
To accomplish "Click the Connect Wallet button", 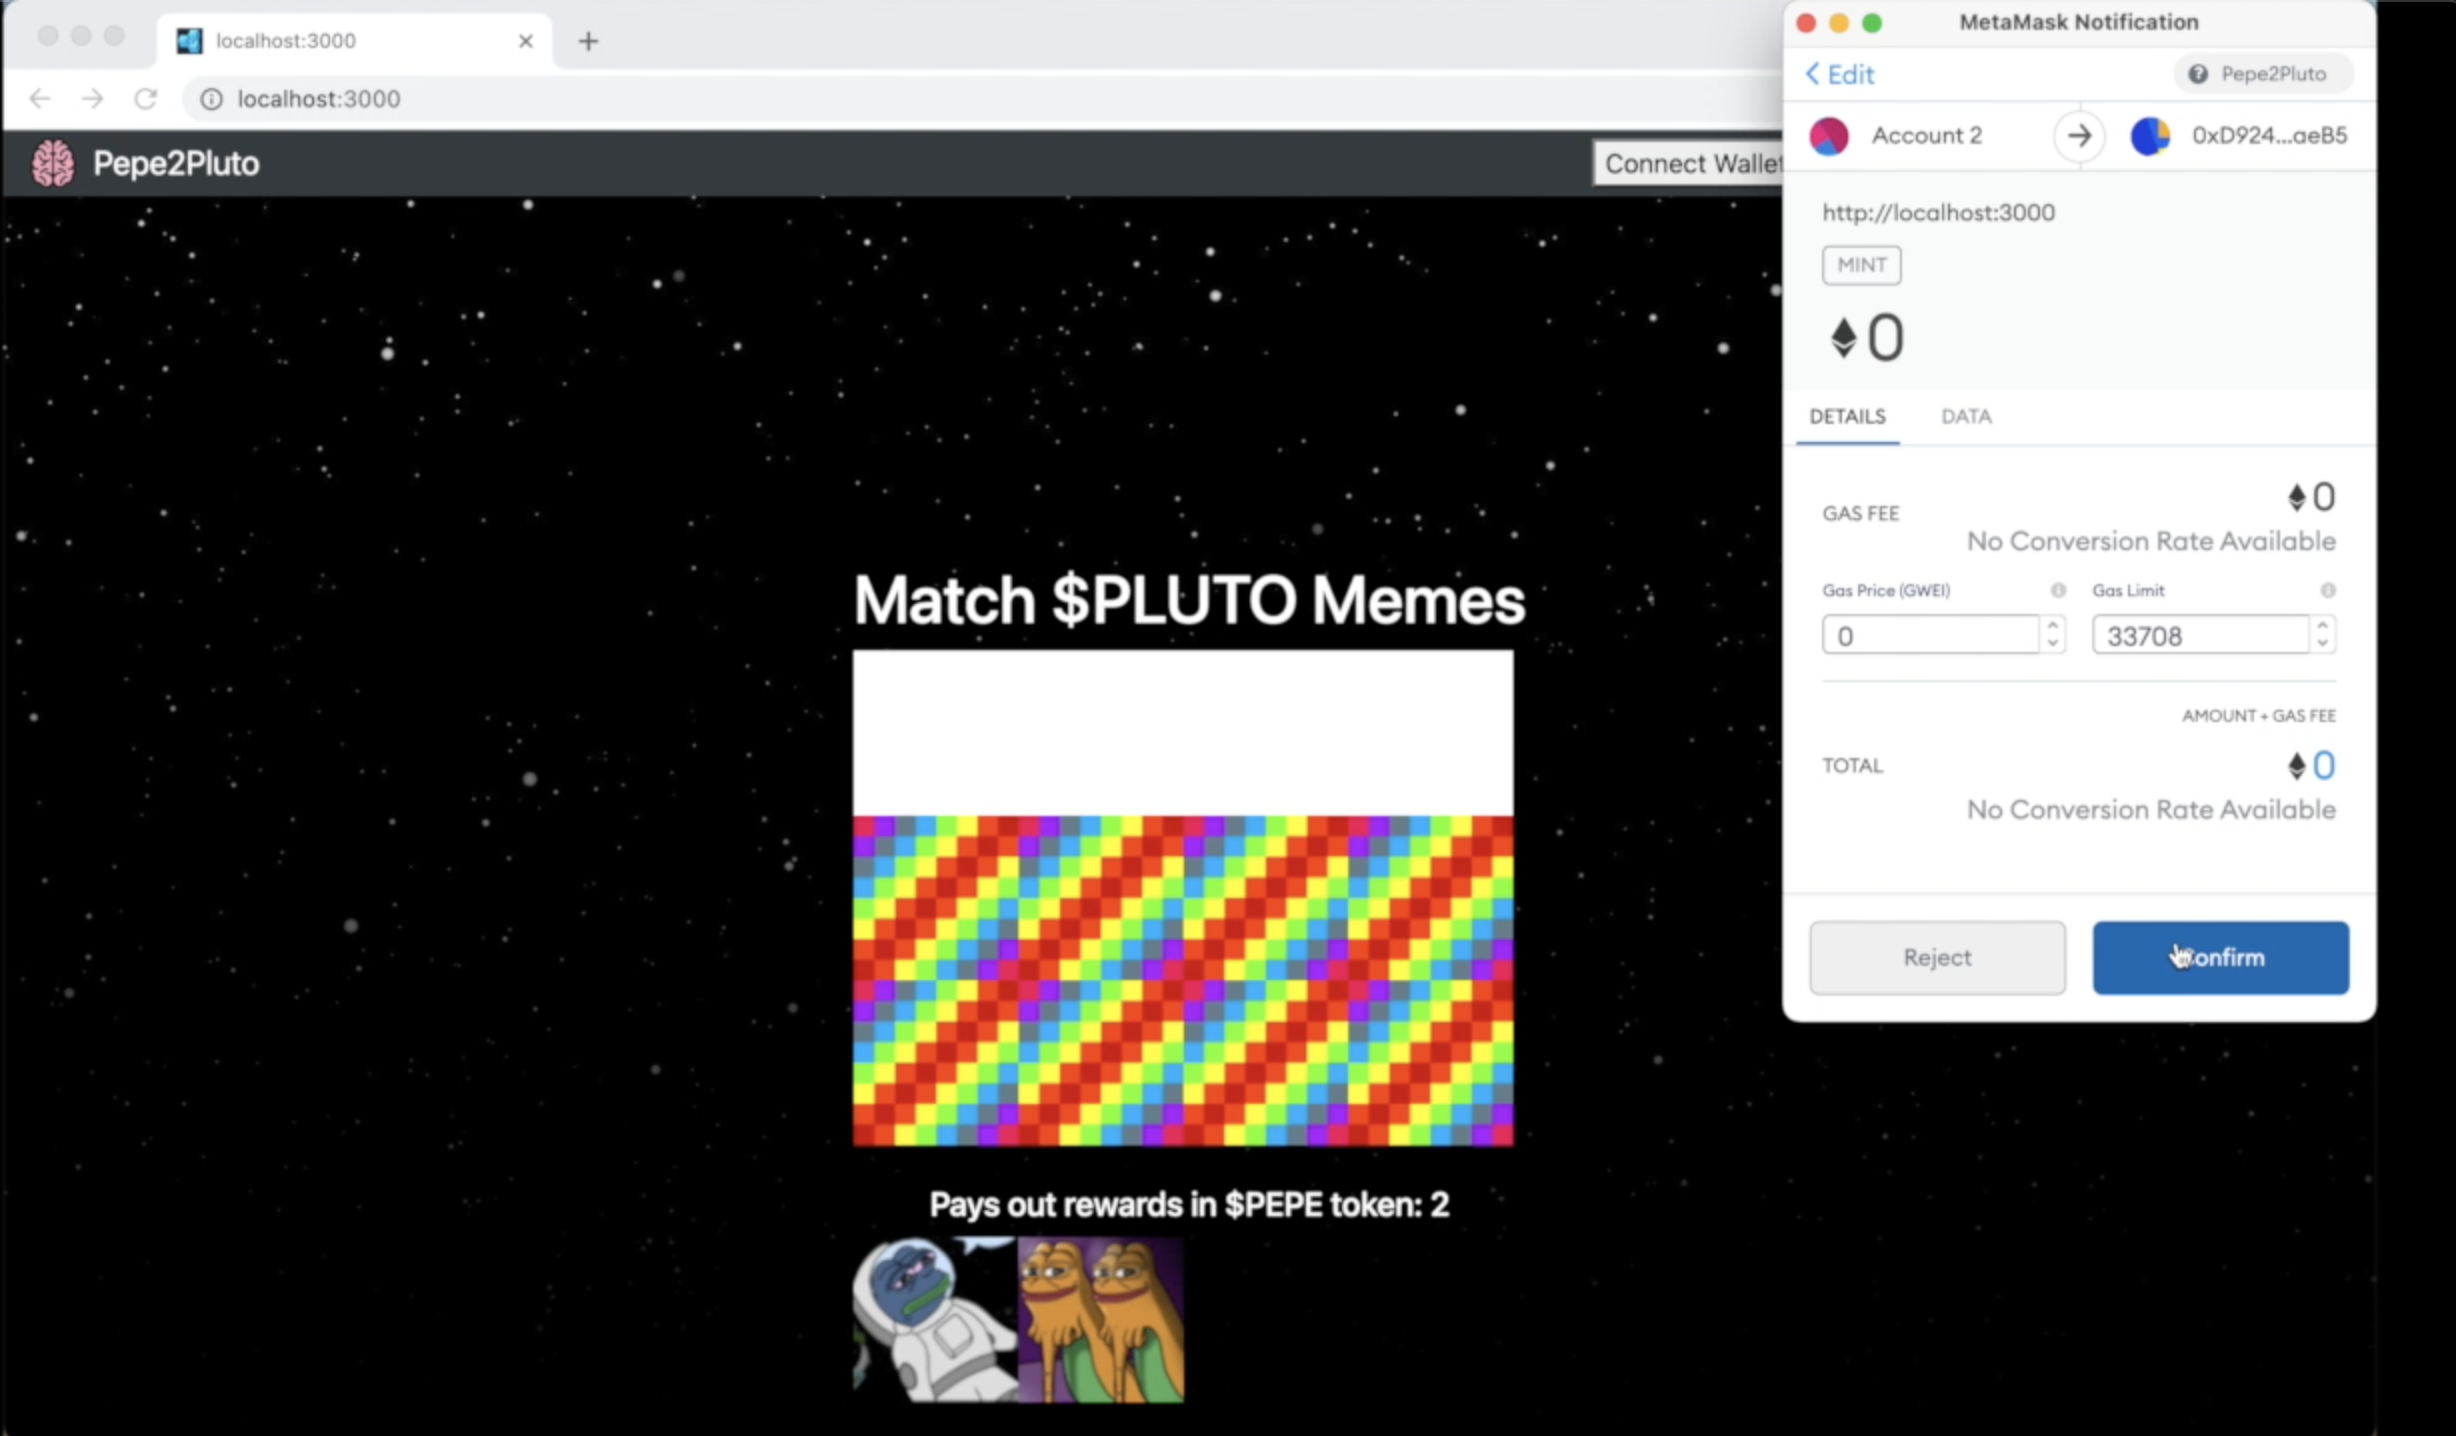I will 1690,163.
